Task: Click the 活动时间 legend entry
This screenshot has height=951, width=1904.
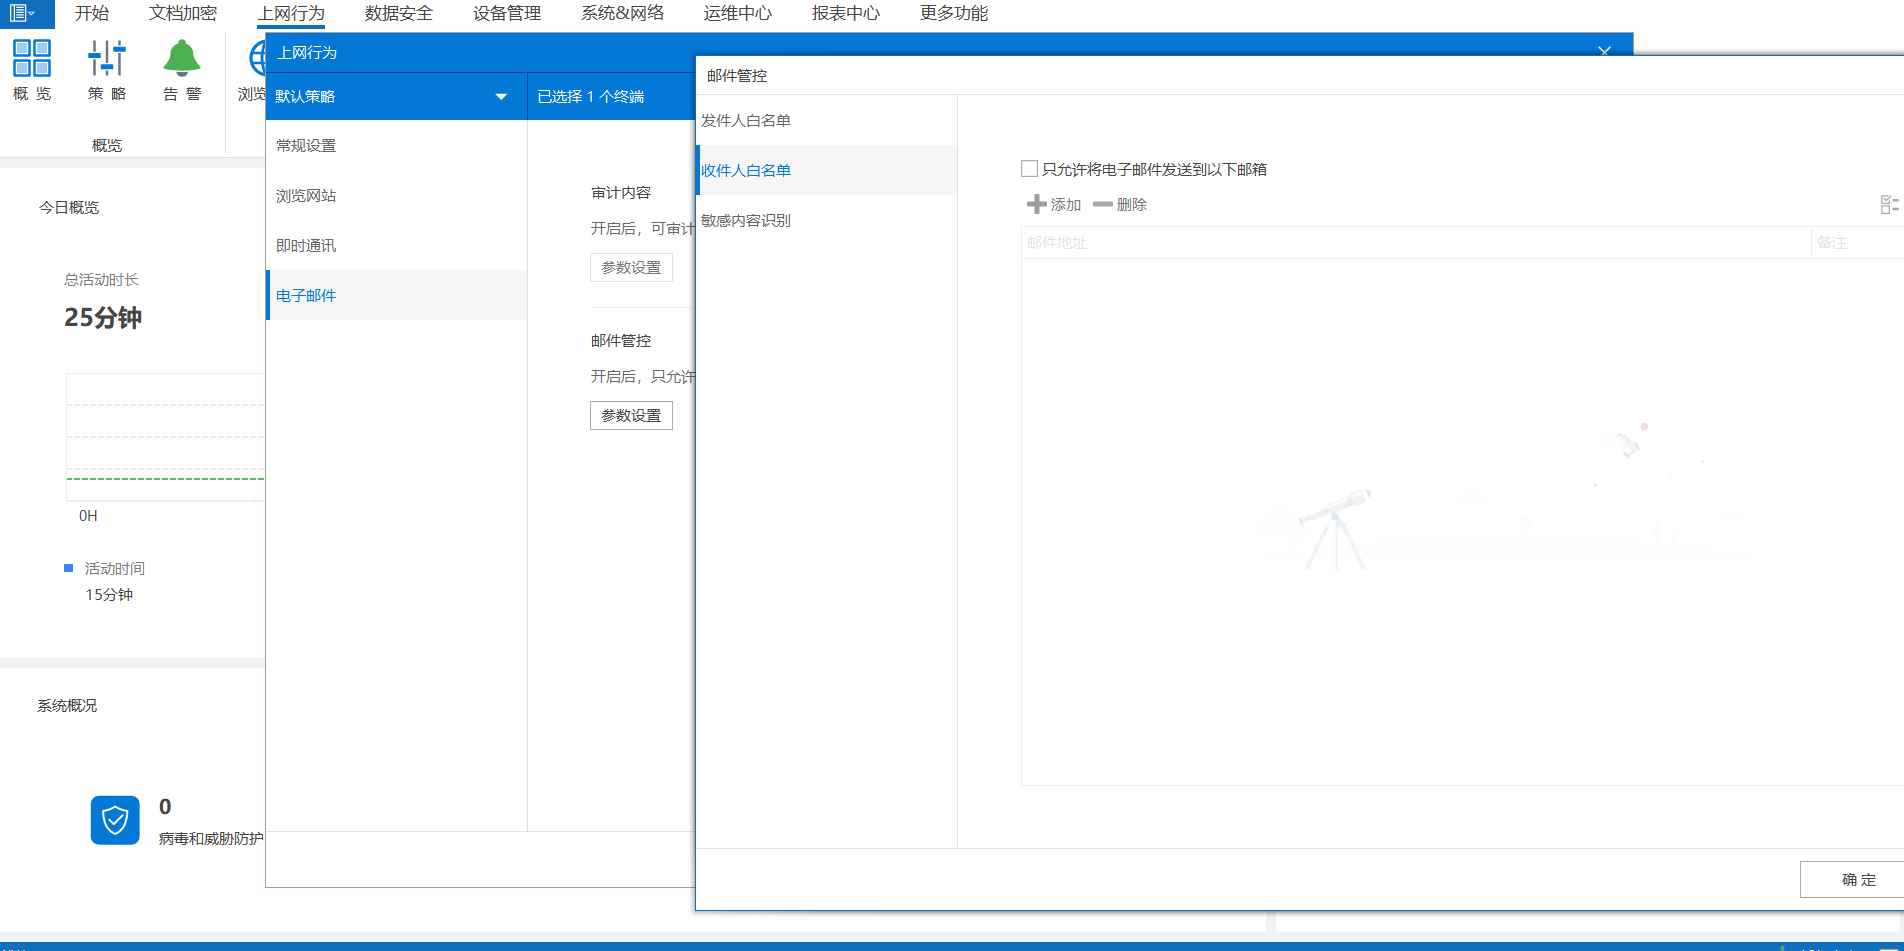Action: coord(114,568)
